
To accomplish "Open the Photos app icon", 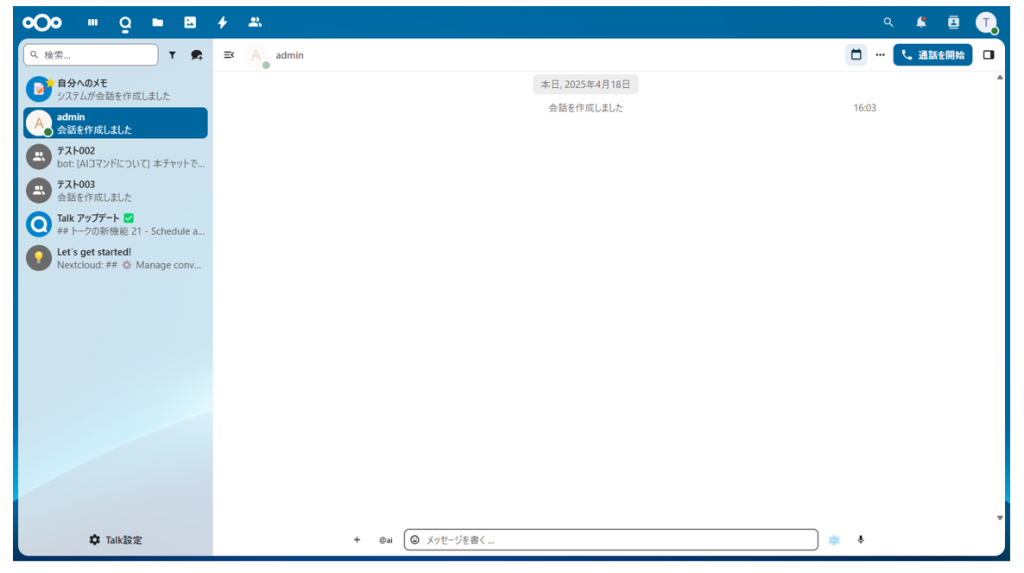I will pos(190,22).
